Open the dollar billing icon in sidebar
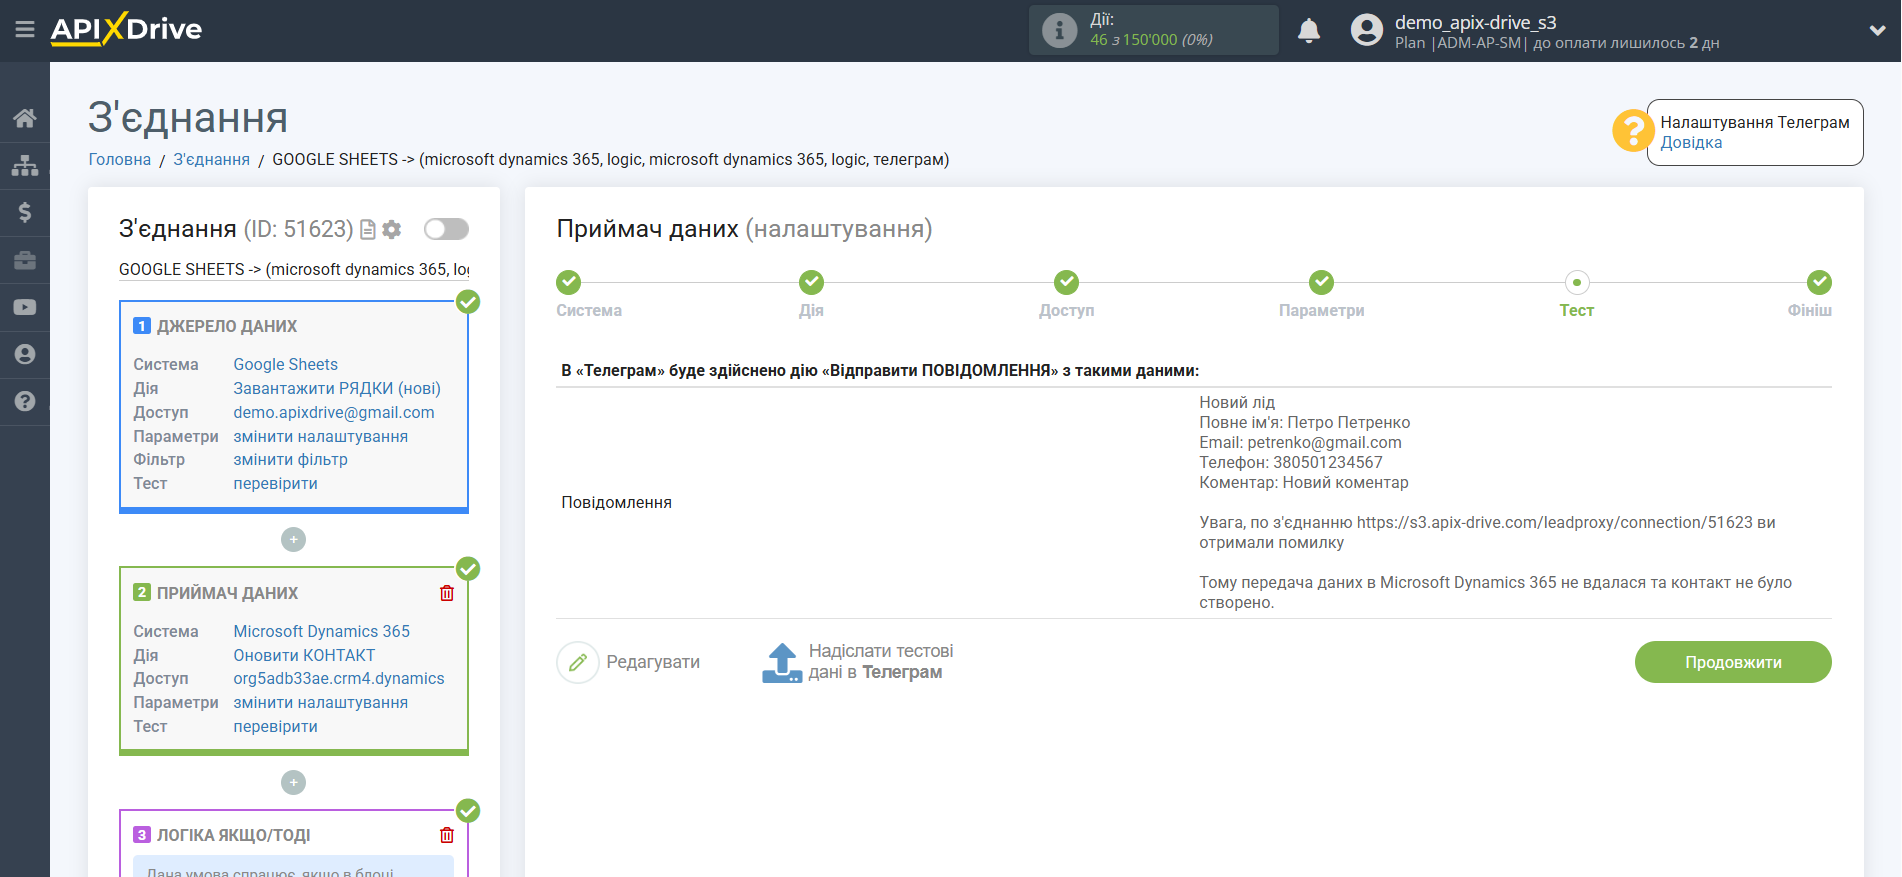Image resolution: width=1902 pixels, height=877 pixels. [25, 212]
